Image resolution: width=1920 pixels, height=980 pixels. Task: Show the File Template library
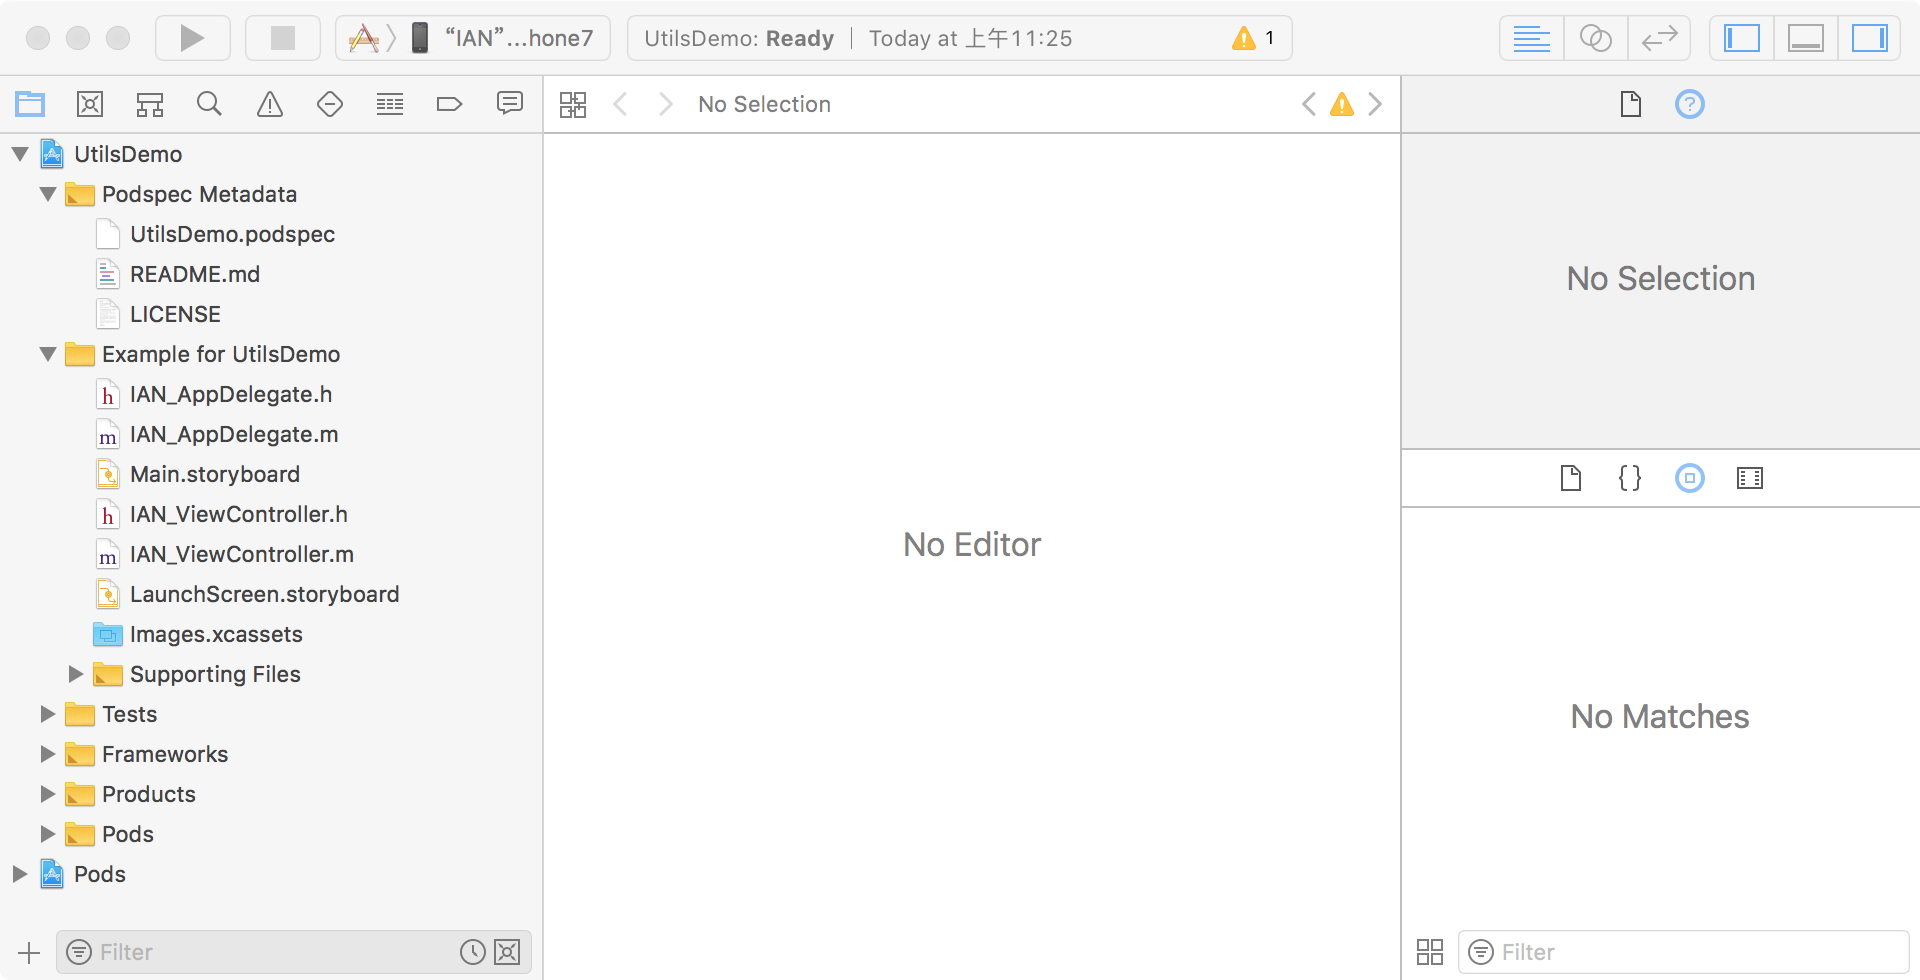point(1571,478)
